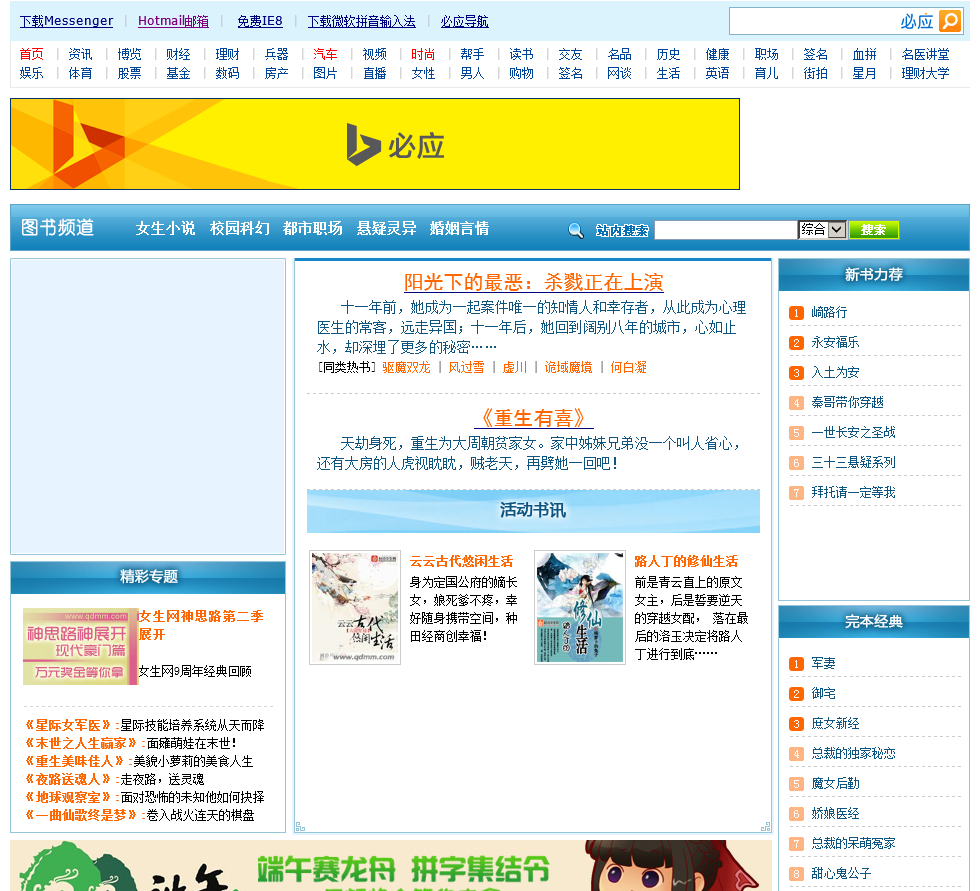The width and height of the screenshot is (980, 891).
Task: Click the site search magnifier icon
Action: [x=576, y=231]
